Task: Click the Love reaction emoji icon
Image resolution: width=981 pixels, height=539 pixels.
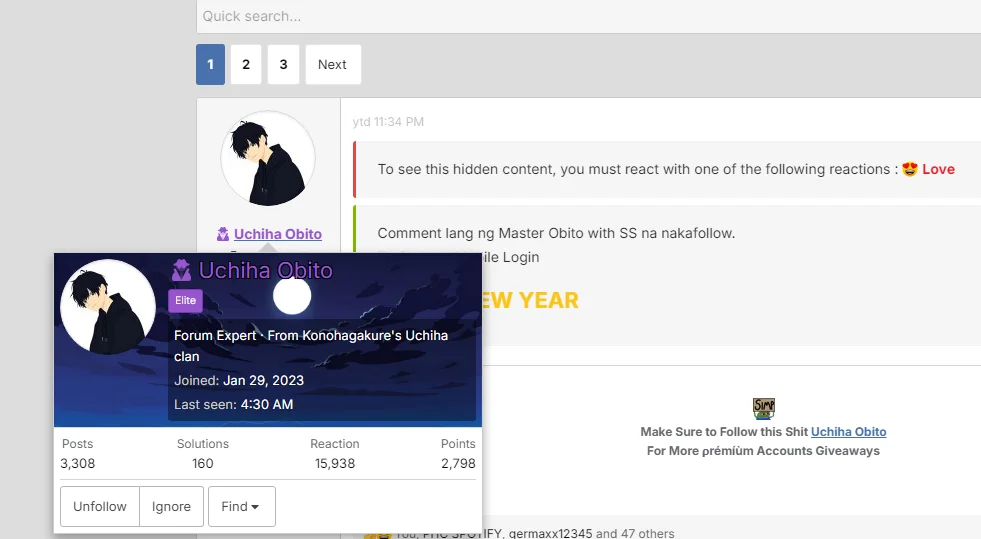Action: click(910, 169)
